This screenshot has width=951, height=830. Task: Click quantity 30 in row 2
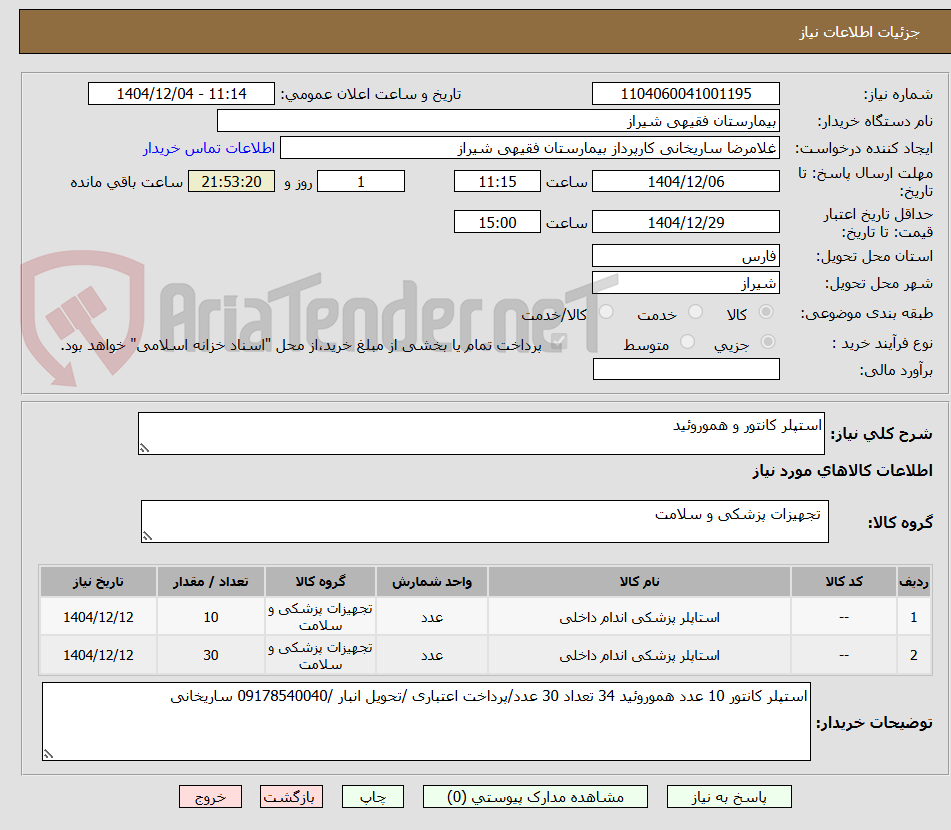(x=210, y=655)
